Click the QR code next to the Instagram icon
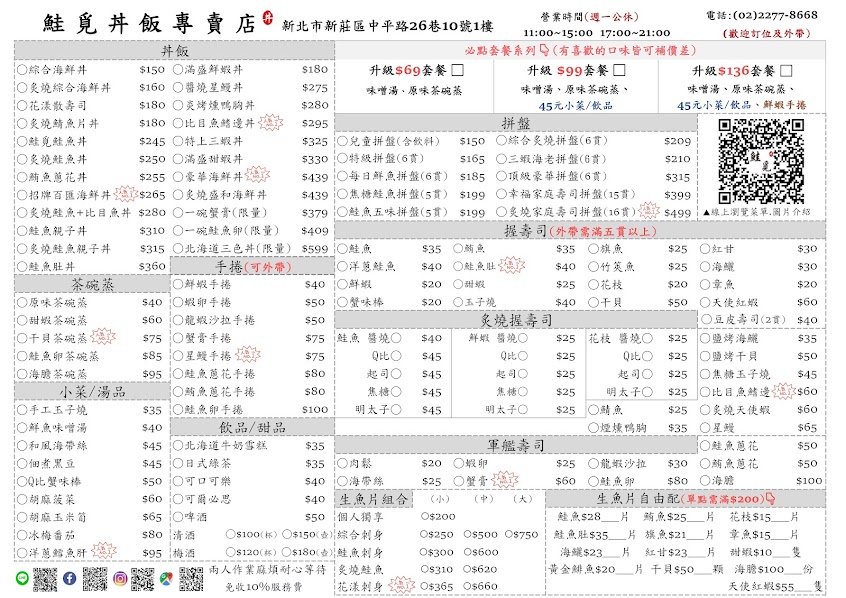Screen dimensions: 846x598 (x=142, y=579)
